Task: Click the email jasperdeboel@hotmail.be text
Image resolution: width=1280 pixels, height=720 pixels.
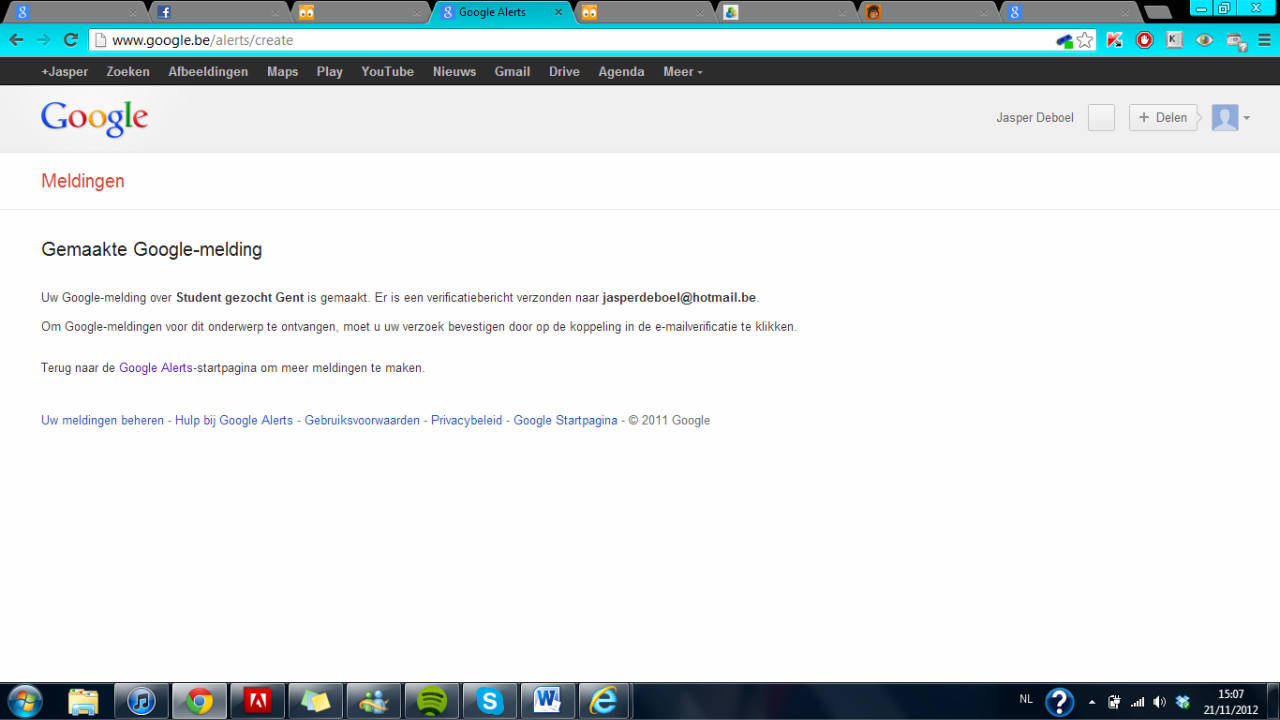Action: [x=679, y=298]
